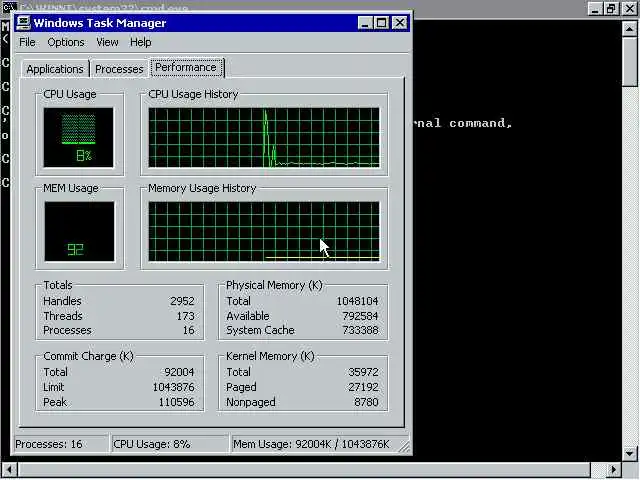Screen dimensions: 640x480
Task: Open the Help menu
Action: point(140,42)
